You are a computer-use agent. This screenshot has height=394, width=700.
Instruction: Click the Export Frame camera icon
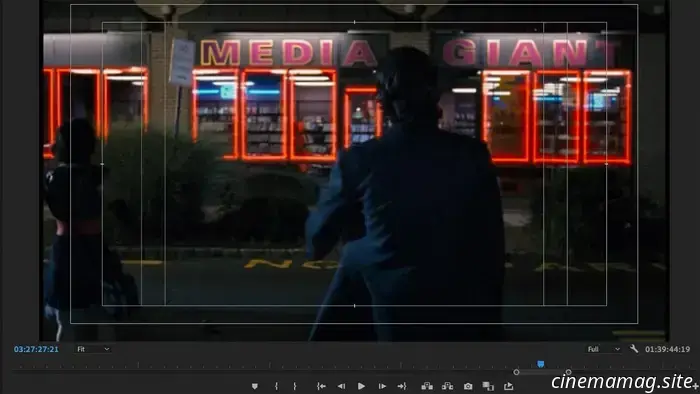tap(468, 386)
